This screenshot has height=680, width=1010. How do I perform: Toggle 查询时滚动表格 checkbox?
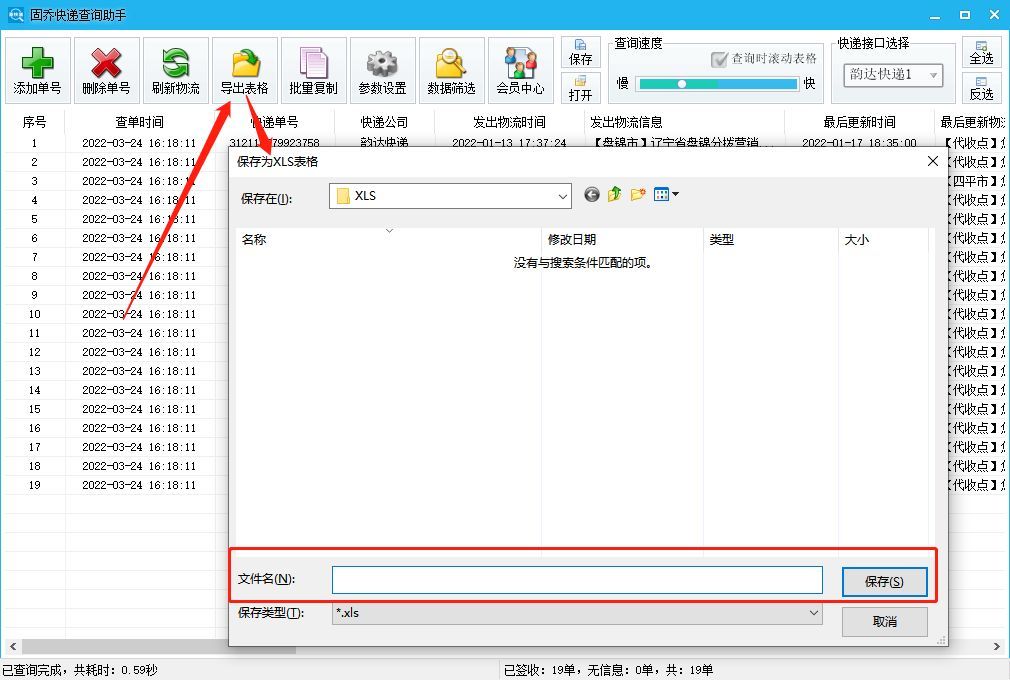pos(719,59)
